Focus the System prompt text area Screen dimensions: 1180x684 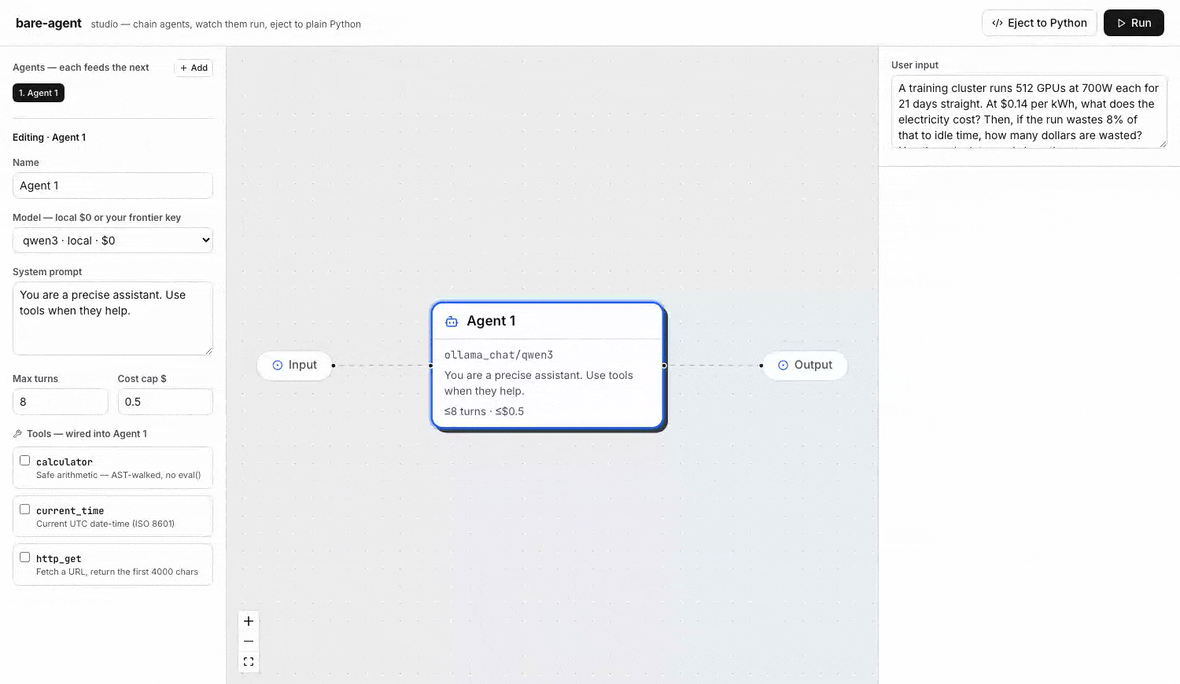(113, 318)
